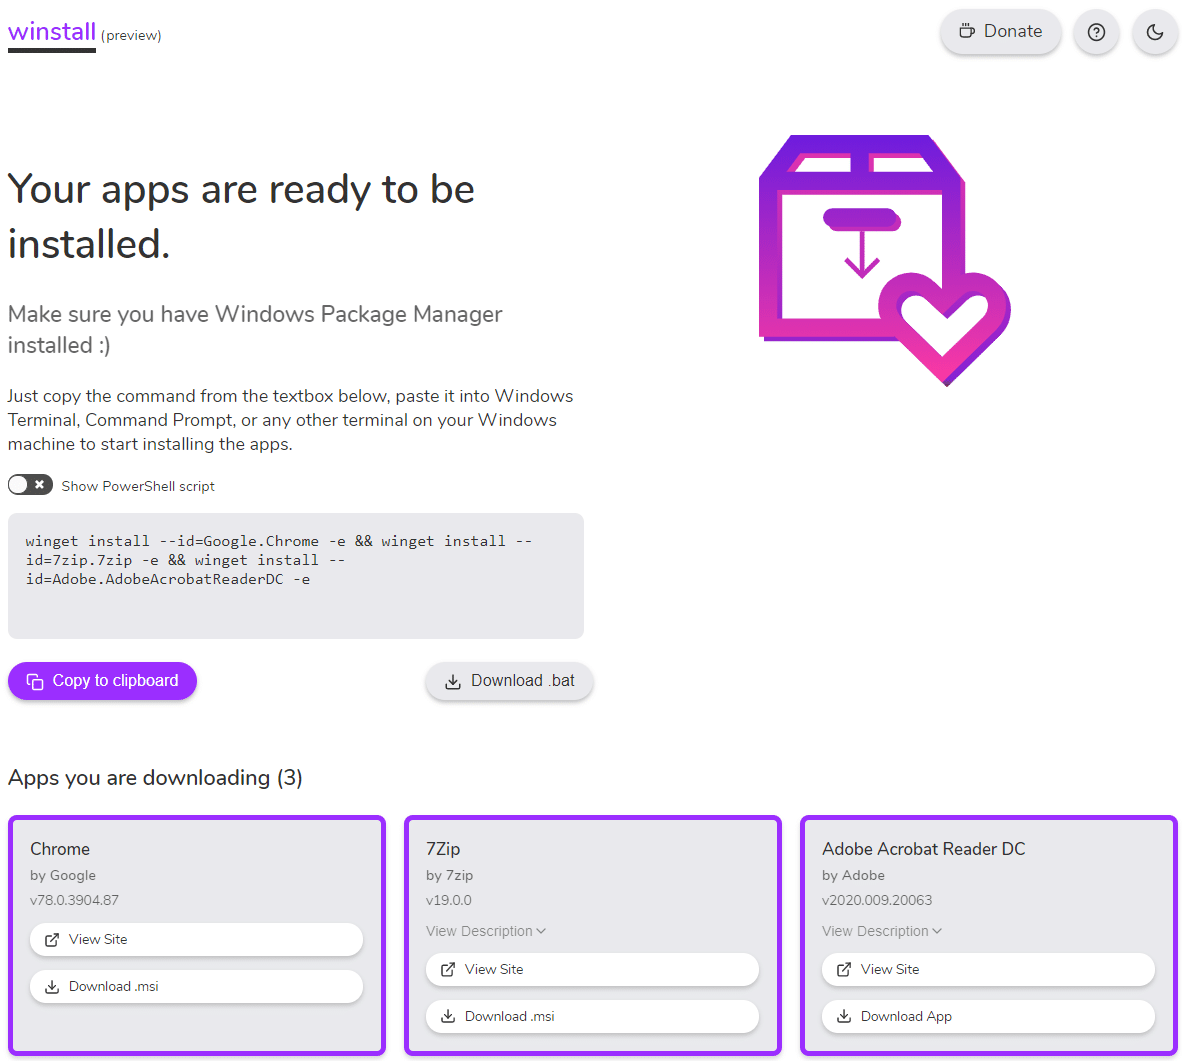The image size is (1182, 1061).
Task: Click Download App for Adobe Acrobat Reader
Action: click(988, 1017)
